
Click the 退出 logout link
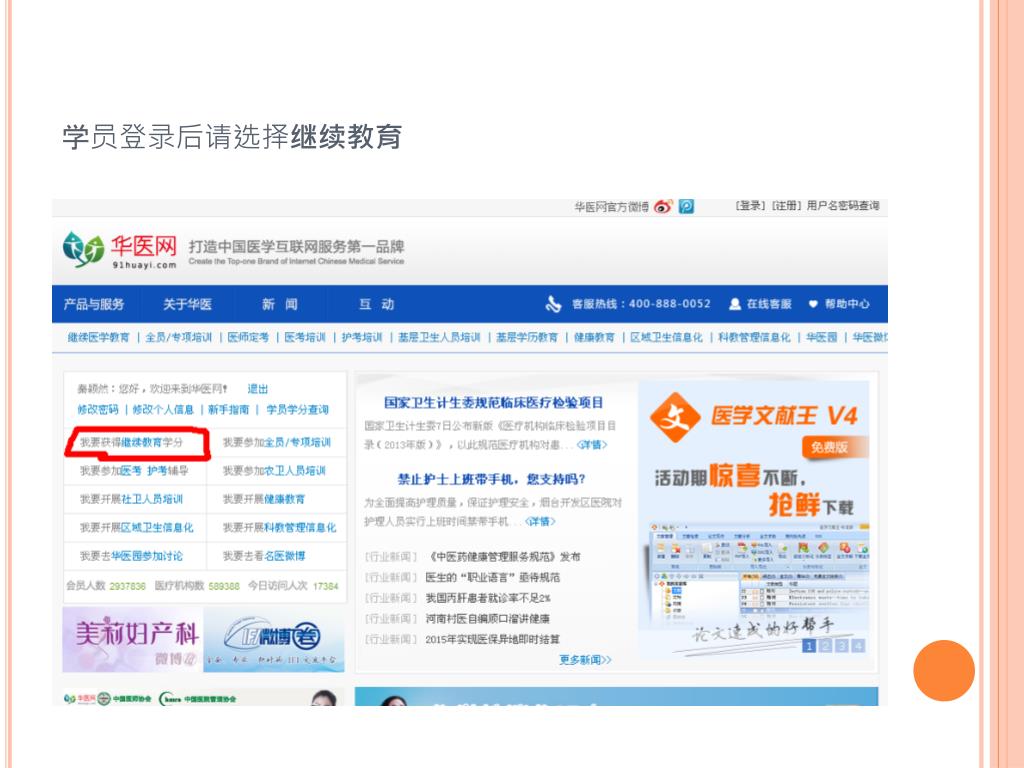(x=257, y=389)
